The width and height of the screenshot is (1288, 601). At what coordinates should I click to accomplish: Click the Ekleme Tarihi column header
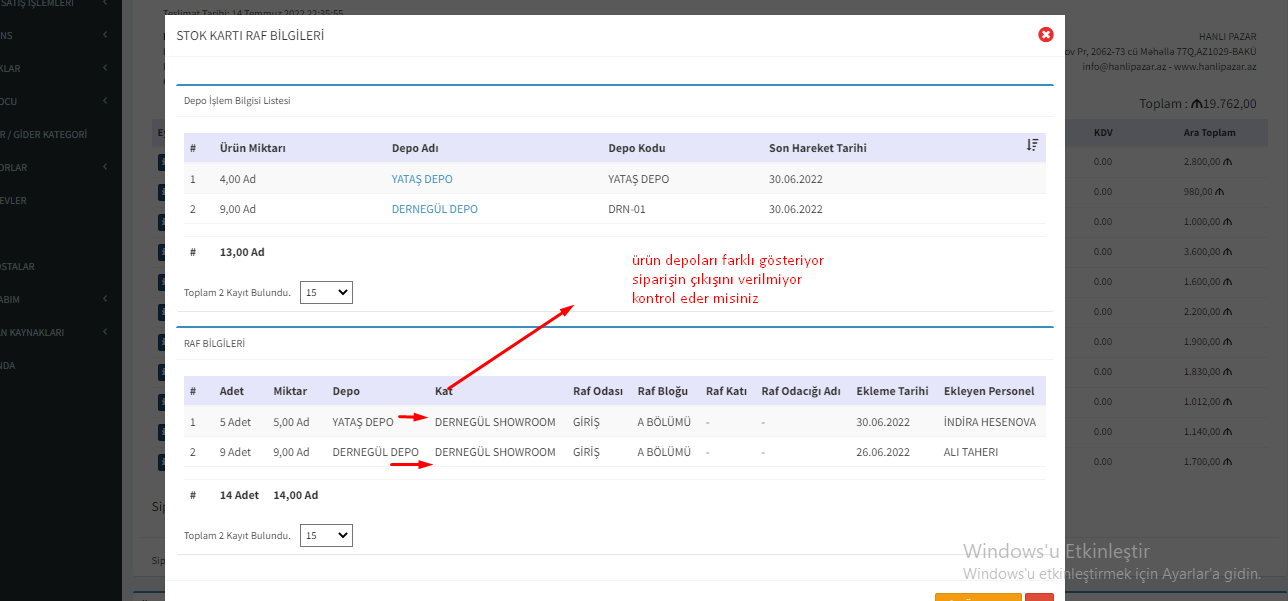(x=892, y=391)
